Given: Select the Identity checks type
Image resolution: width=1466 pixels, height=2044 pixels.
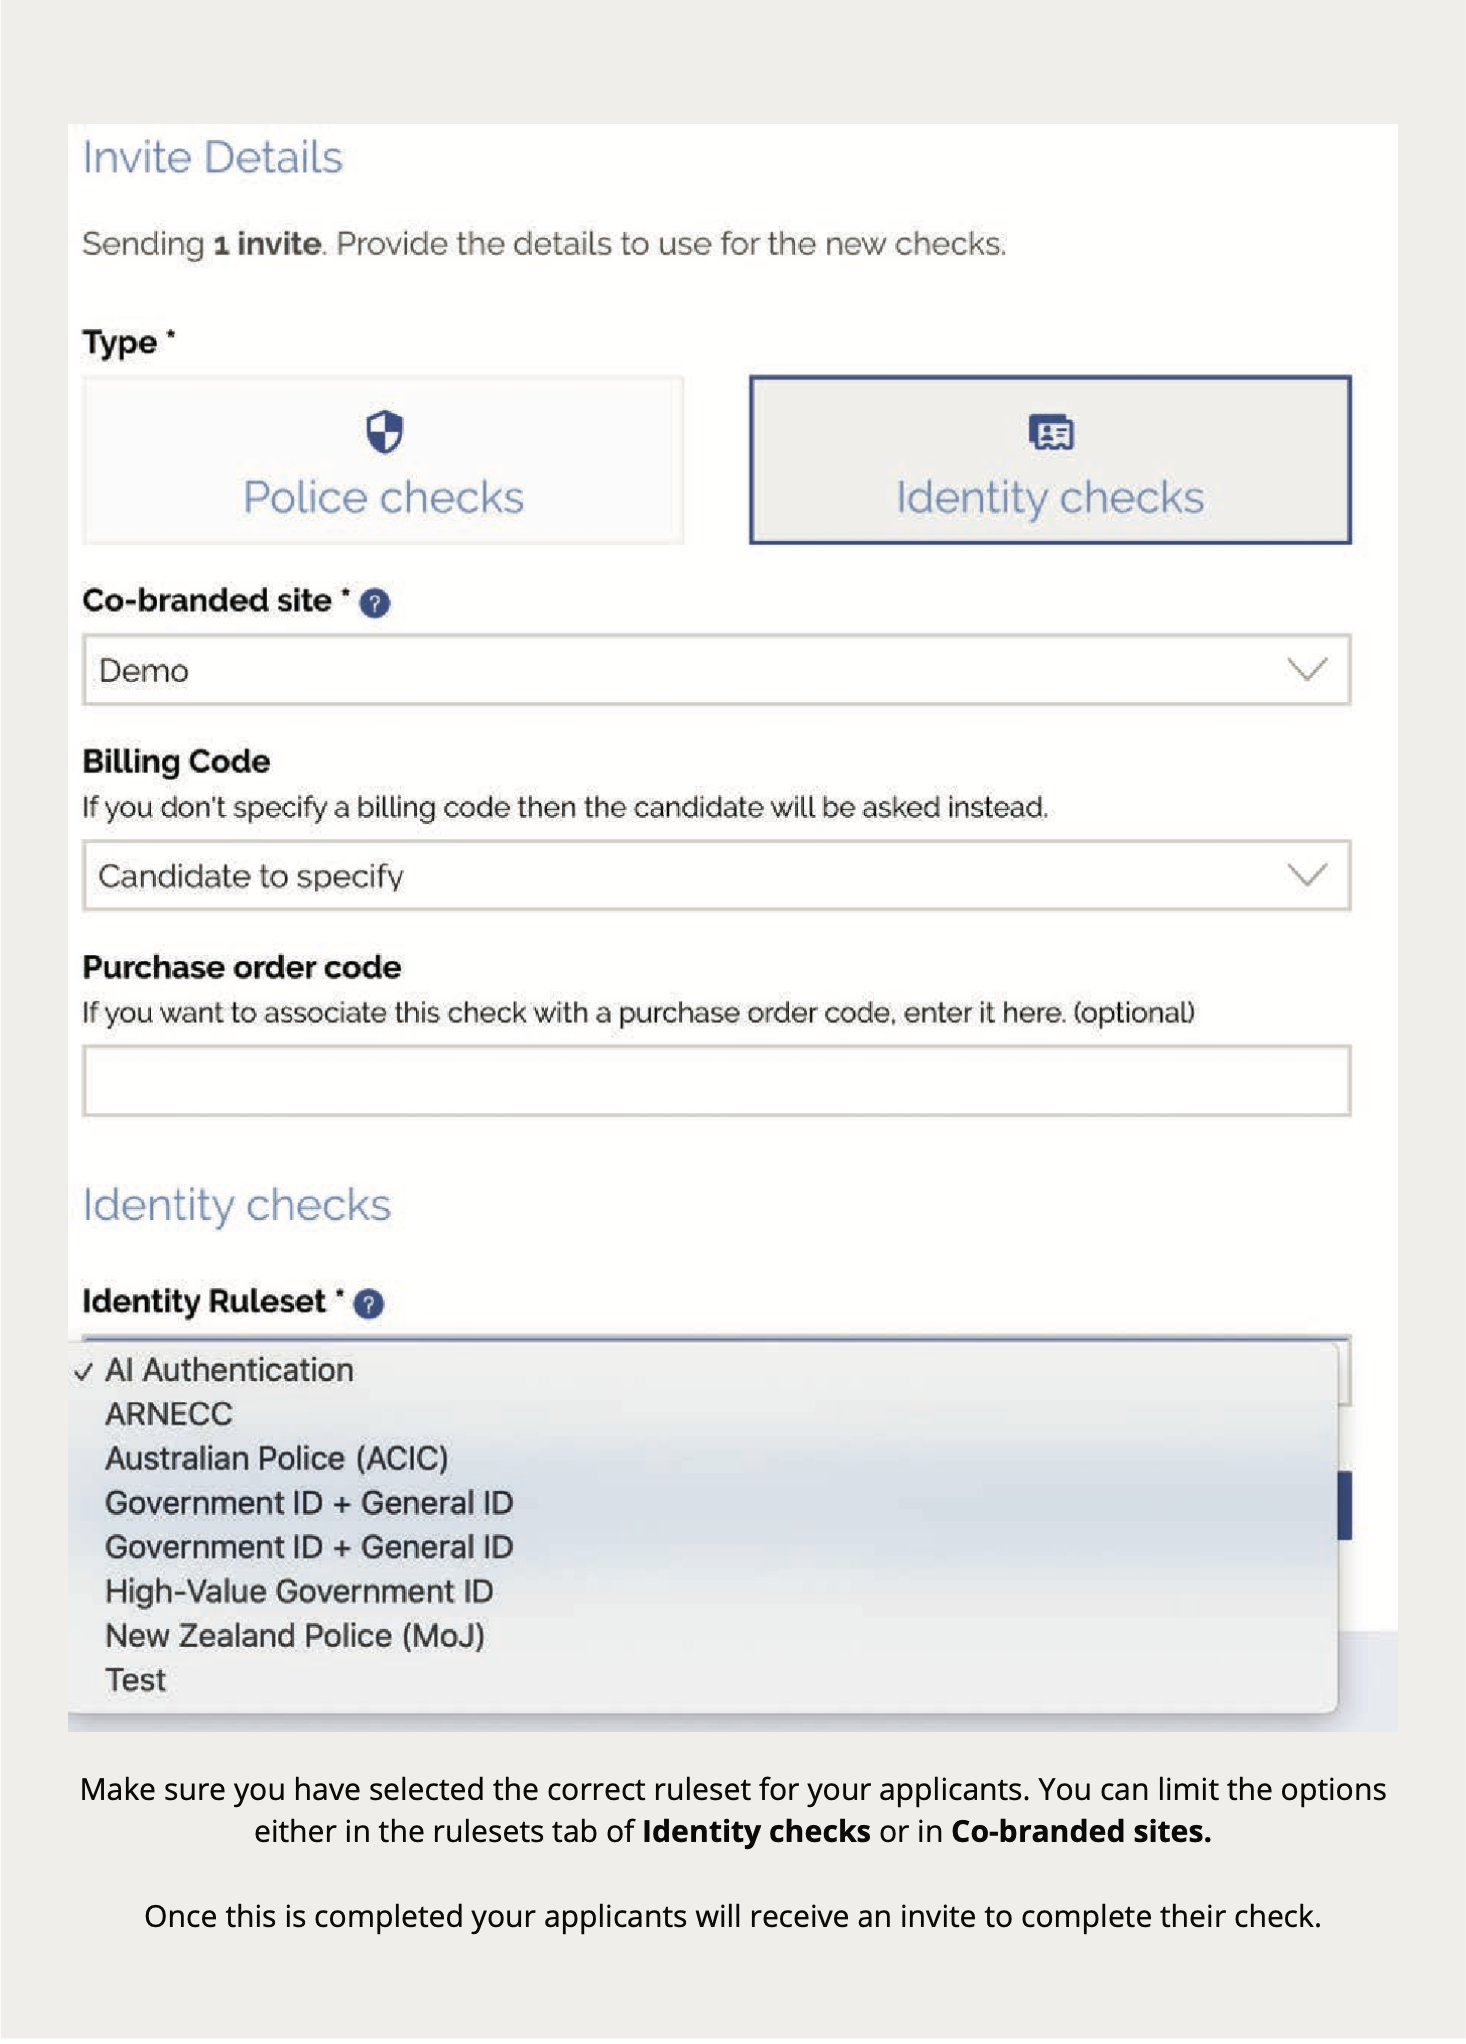Looking at the screenshot, I should 1050,461.
